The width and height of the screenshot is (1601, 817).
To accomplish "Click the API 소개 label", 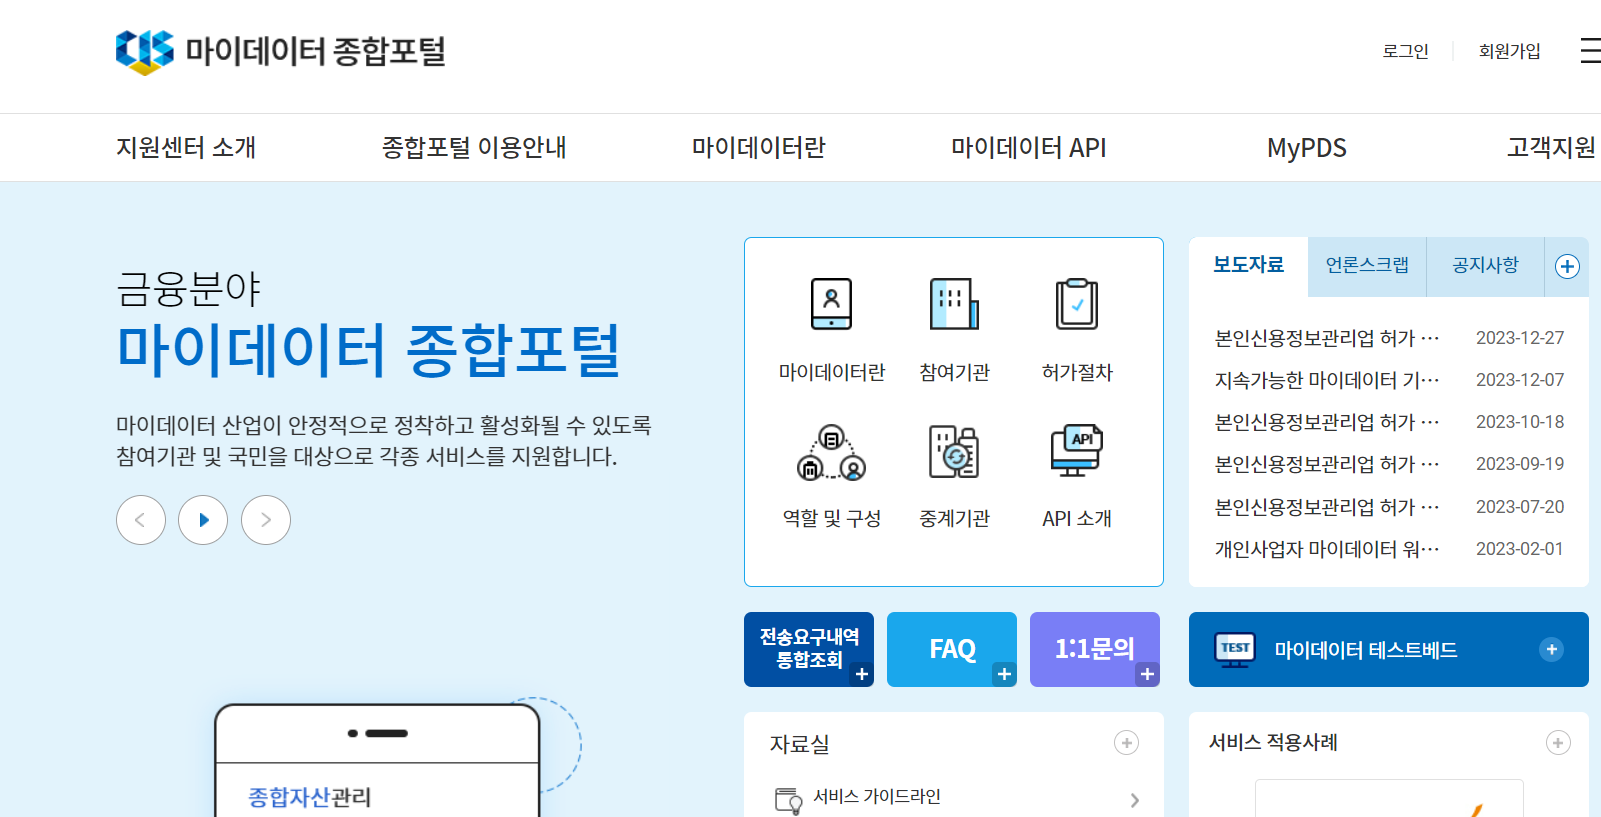I will 1077,518.
